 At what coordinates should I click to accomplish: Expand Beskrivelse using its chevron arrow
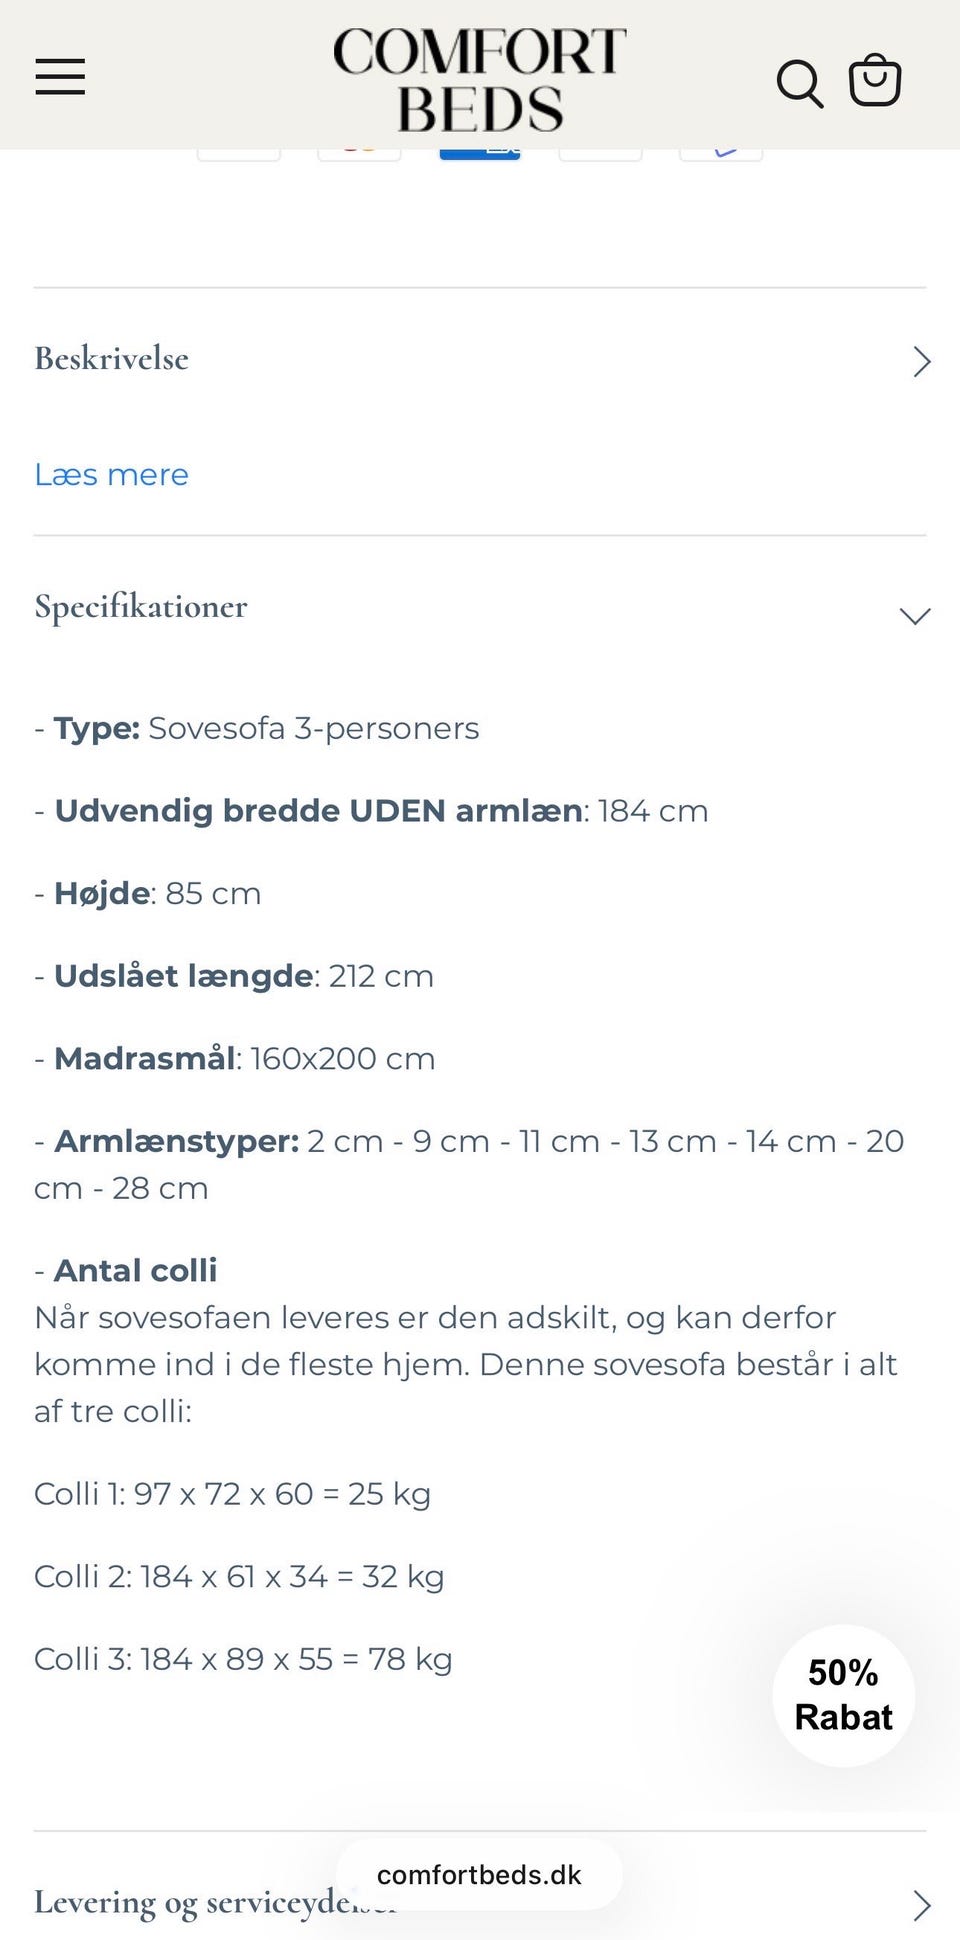pyautogui.click(x=921, y=361)
